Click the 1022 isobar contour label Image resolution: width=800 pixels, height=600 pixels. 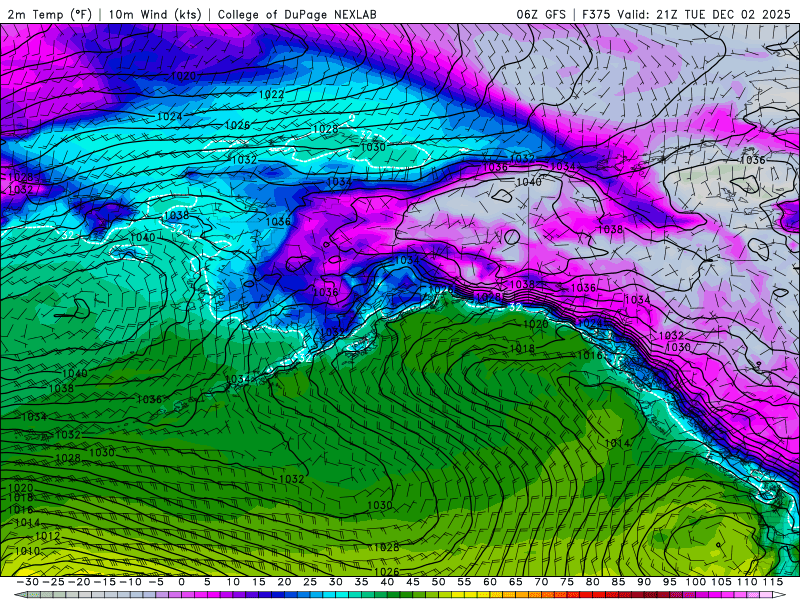tap(271, 94)
